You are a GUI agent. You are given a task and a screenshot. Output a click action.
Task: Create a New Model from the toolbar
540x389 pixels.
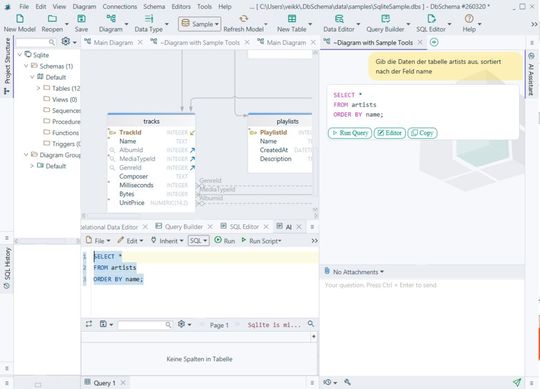[20, 23]
